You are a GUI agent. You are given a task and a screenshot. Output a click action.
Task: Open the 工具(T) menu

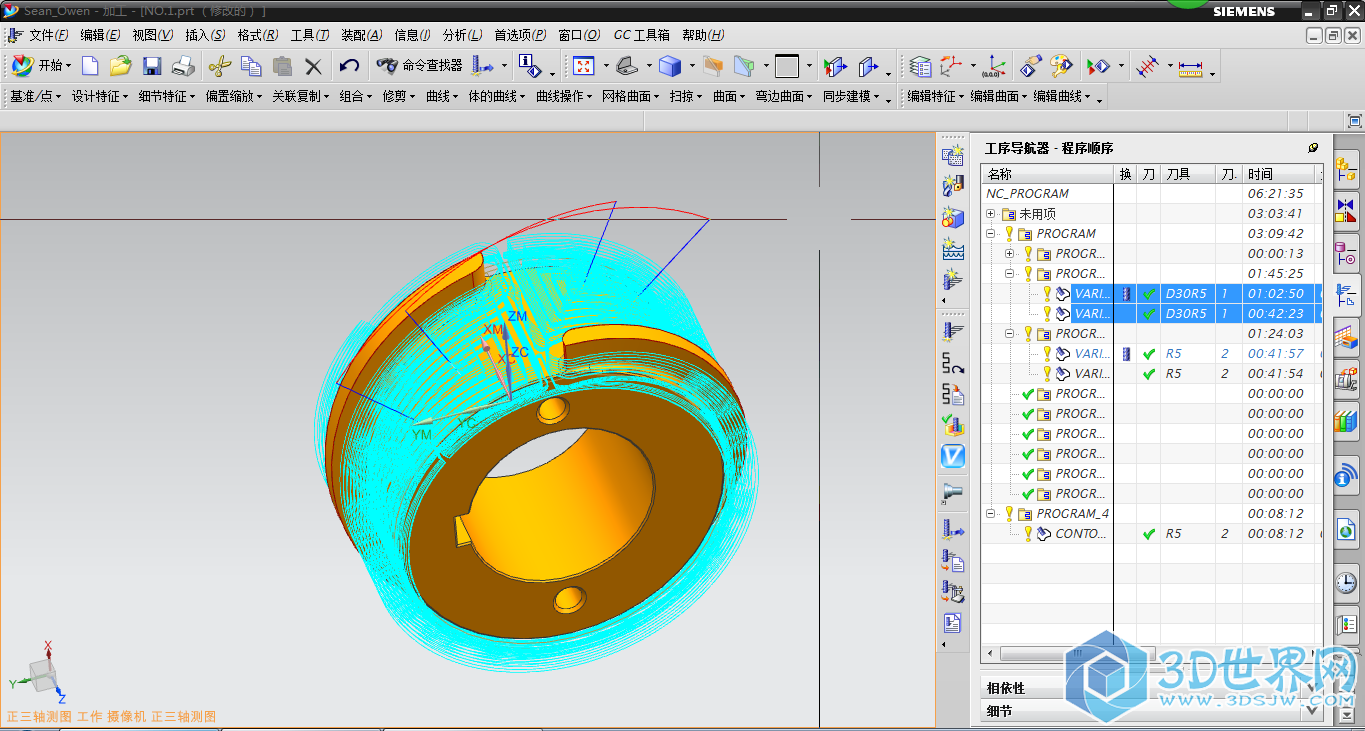point(310,35)
